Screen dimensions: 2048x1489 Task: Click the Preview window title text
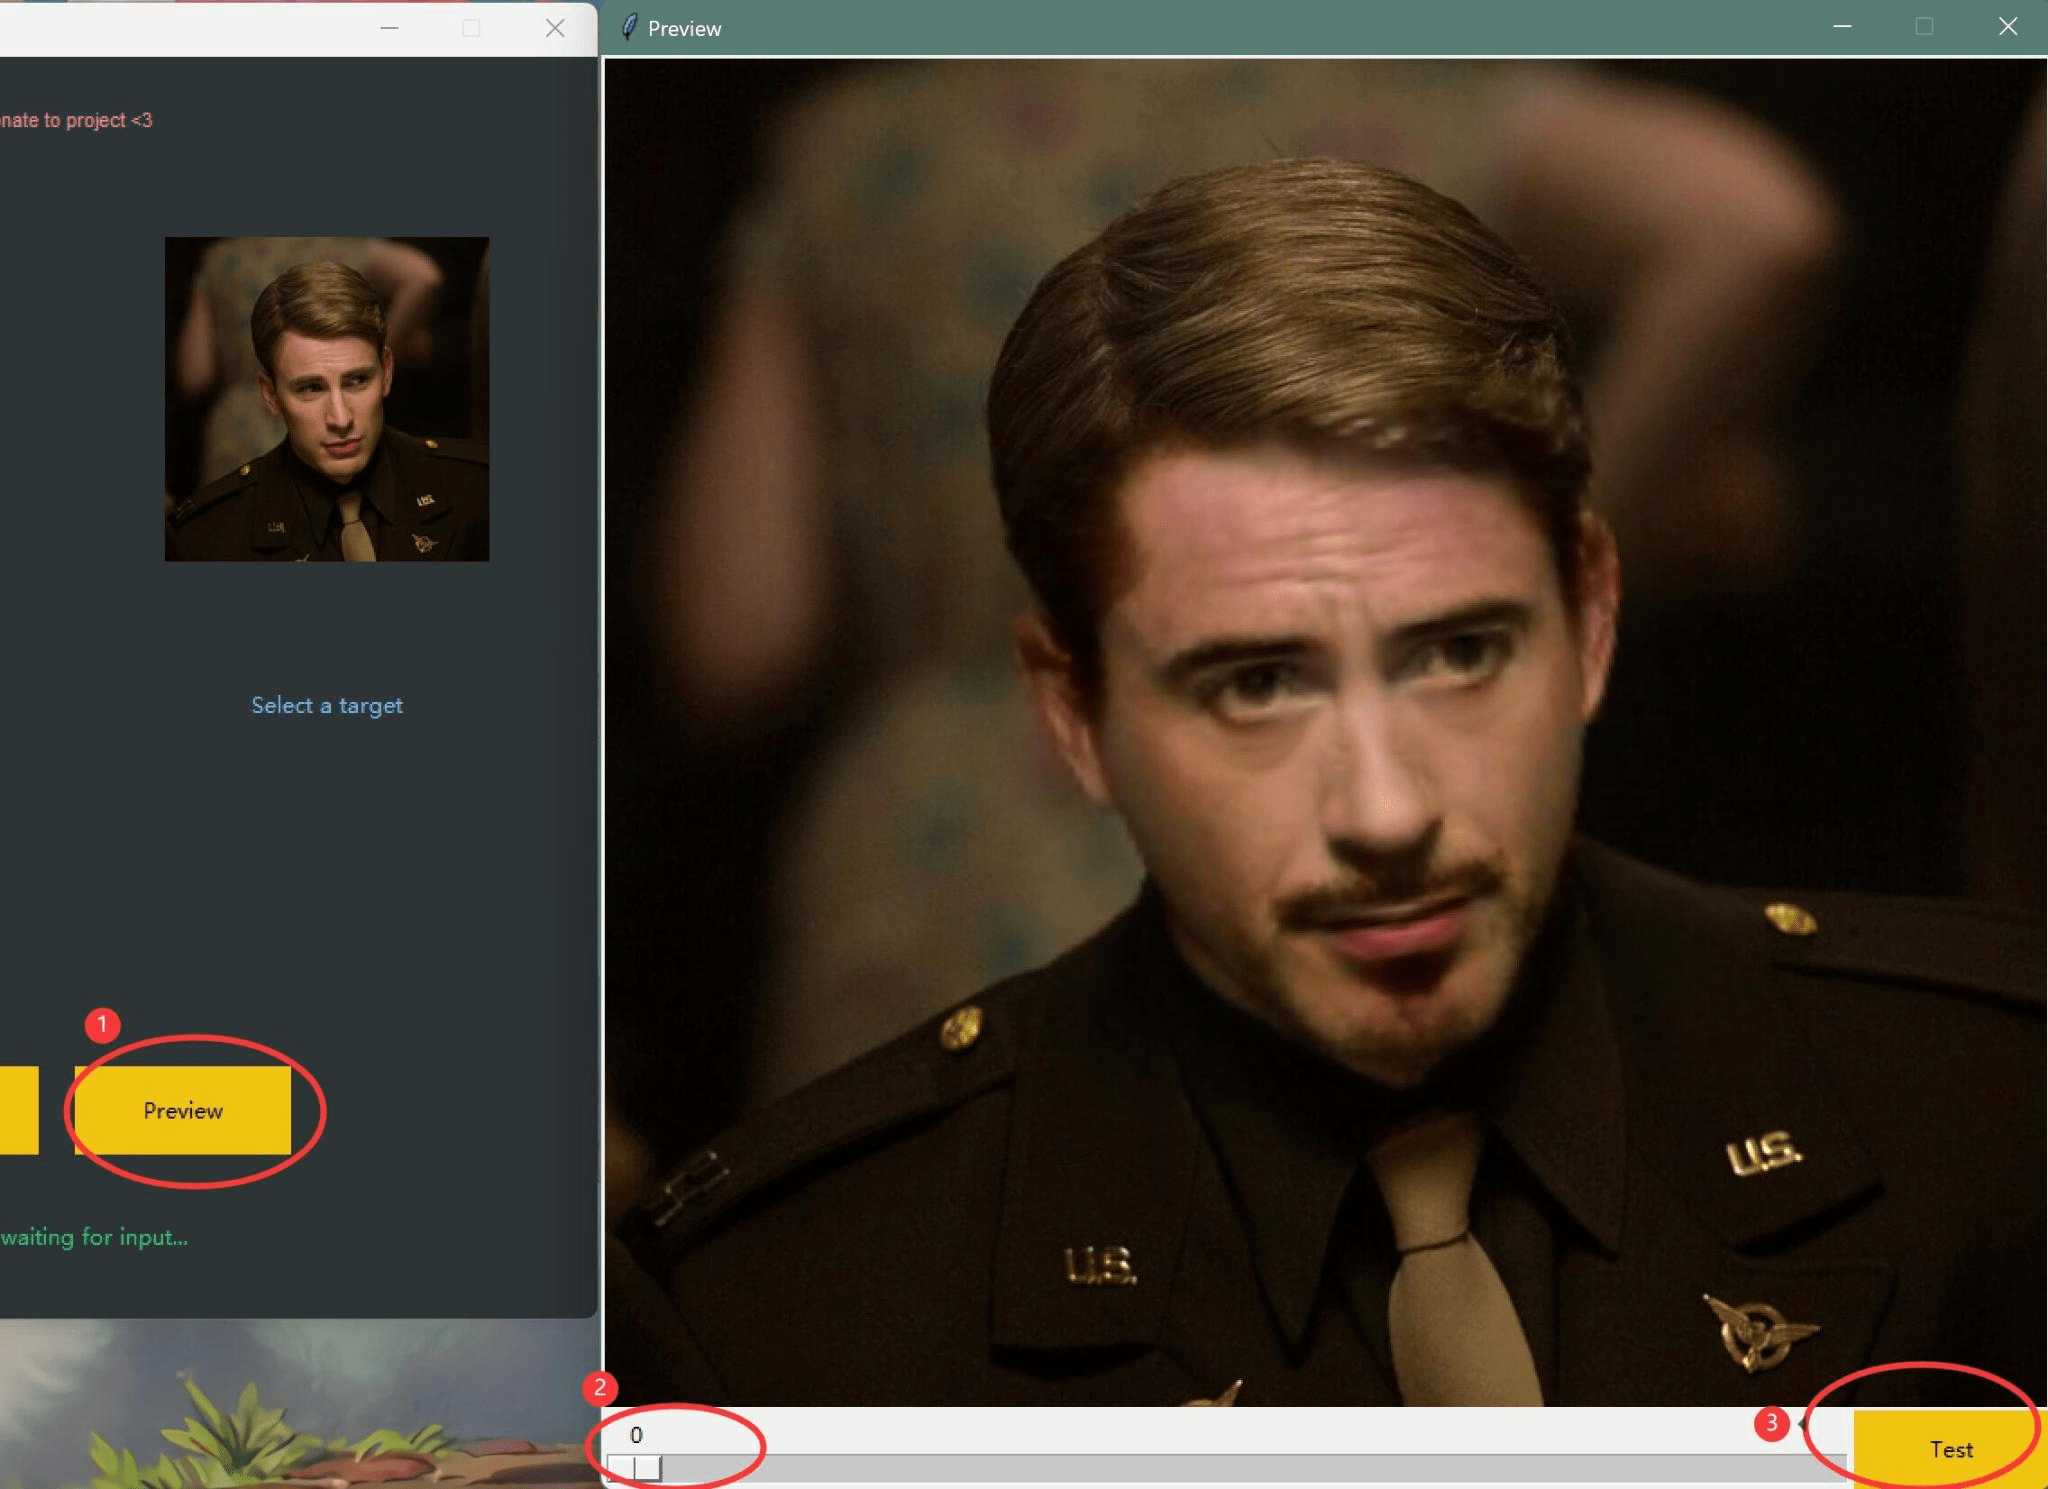tap(684, 29)
